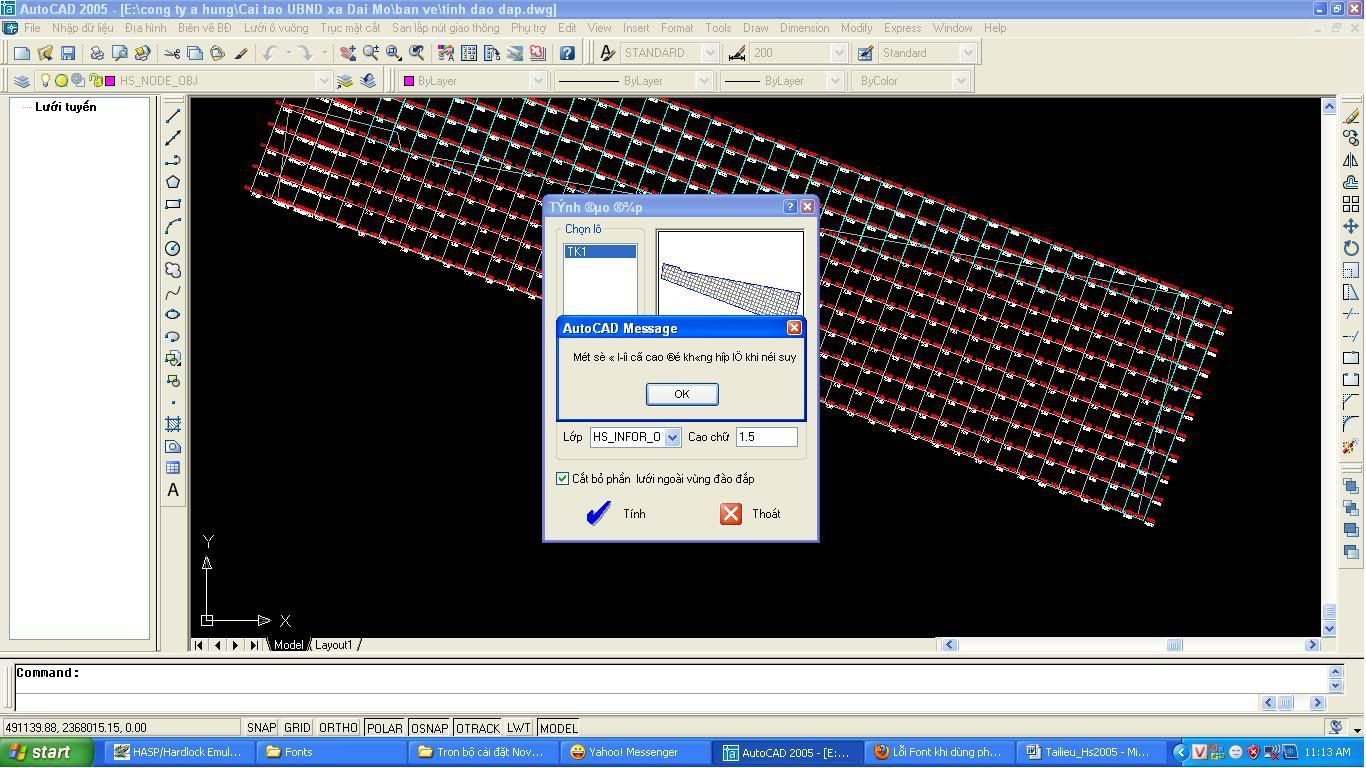
Task: Toggle OTRACK in status bar
Action: click(x=477, y=728)
